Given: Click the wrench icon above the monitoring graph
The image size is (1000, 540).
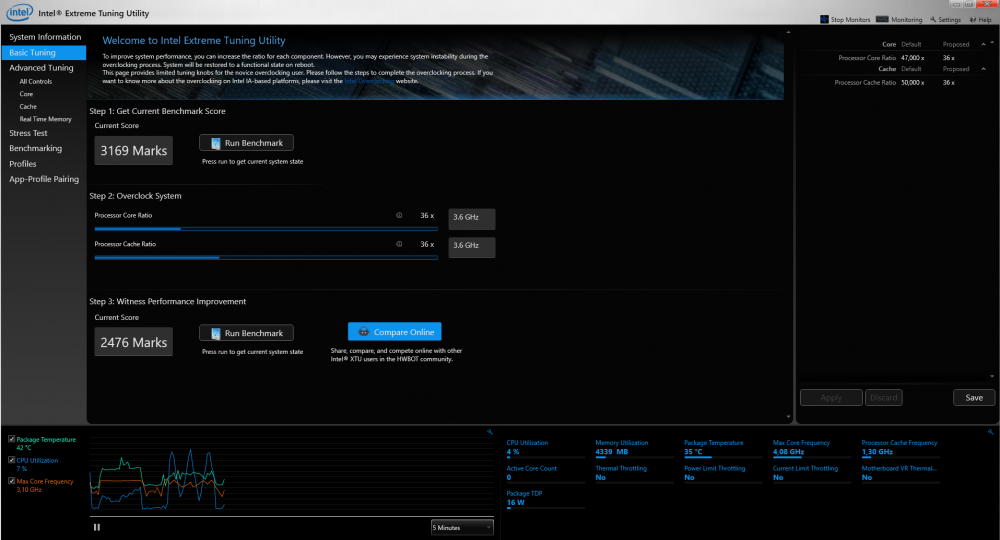Looking at the screenshot, I should pyautogui.click(x=490, y=432).
